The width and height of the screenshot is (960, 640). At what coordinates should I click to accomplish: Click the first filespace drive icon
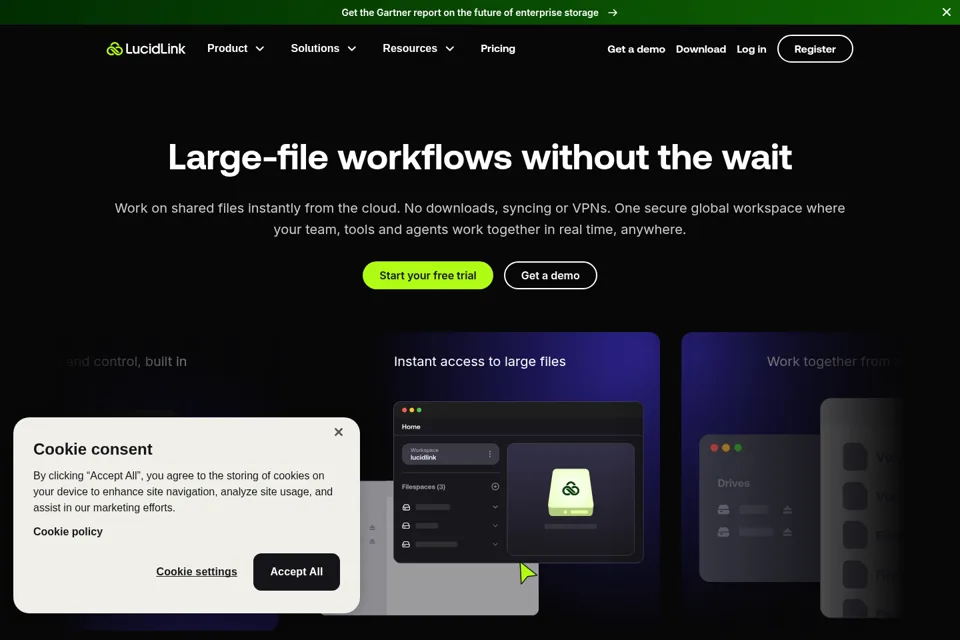(x=406, y=507)
